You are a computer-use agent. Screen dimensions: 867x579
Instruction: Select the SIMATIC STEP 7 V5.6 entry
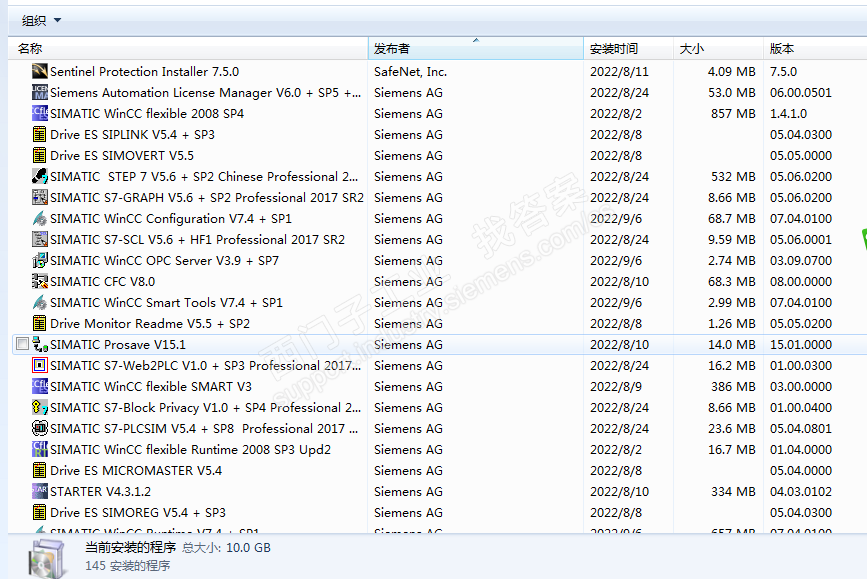tap(203, 176)
